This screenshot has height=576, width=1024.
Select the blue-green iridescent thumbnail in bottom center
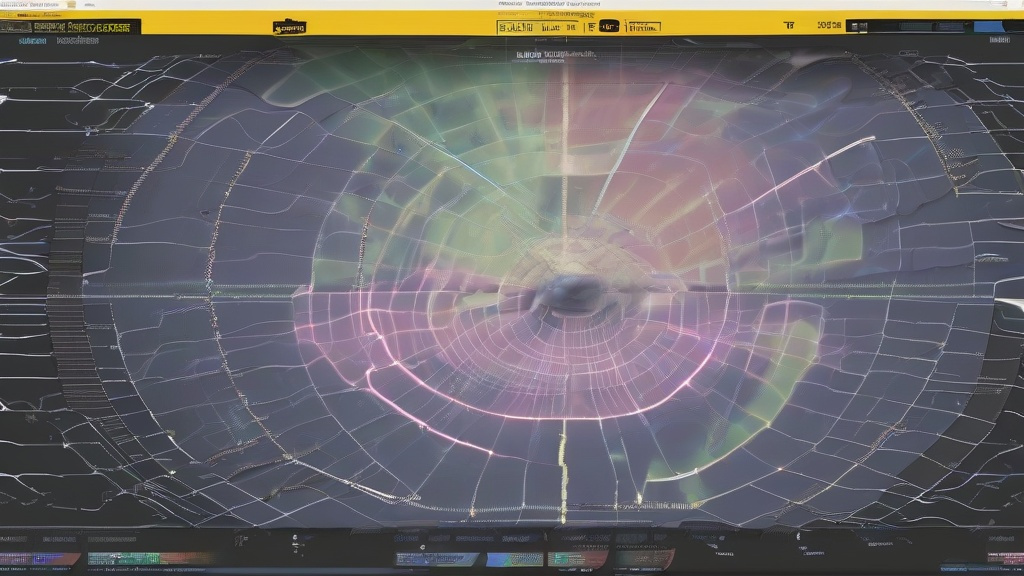coord(515,559)
